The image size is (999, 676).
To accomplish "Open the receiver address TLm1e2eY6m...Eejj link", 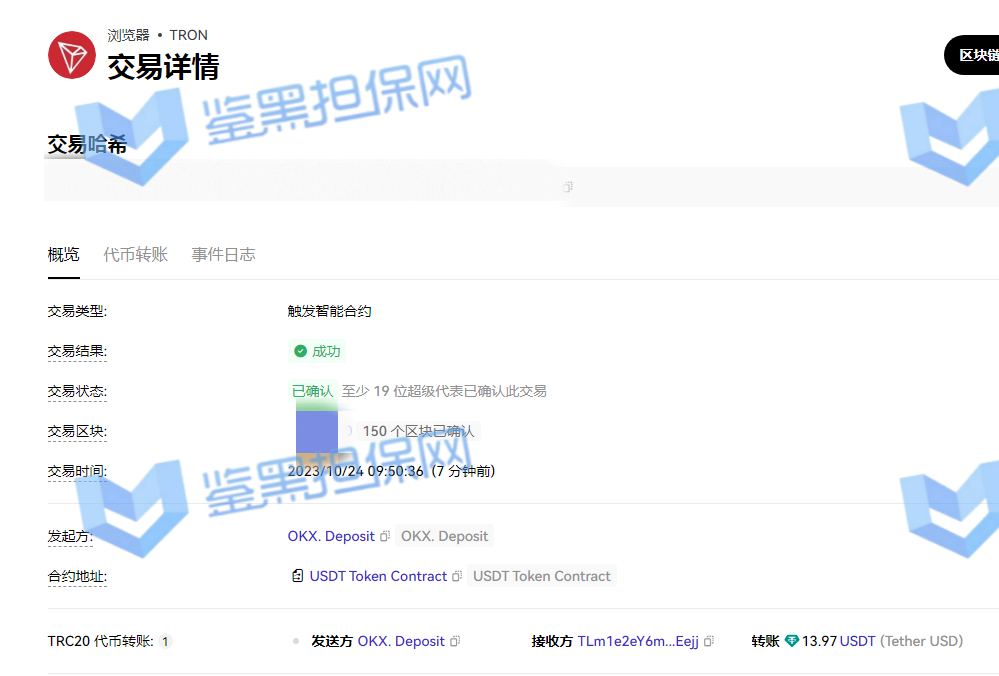I will (638, 641).
